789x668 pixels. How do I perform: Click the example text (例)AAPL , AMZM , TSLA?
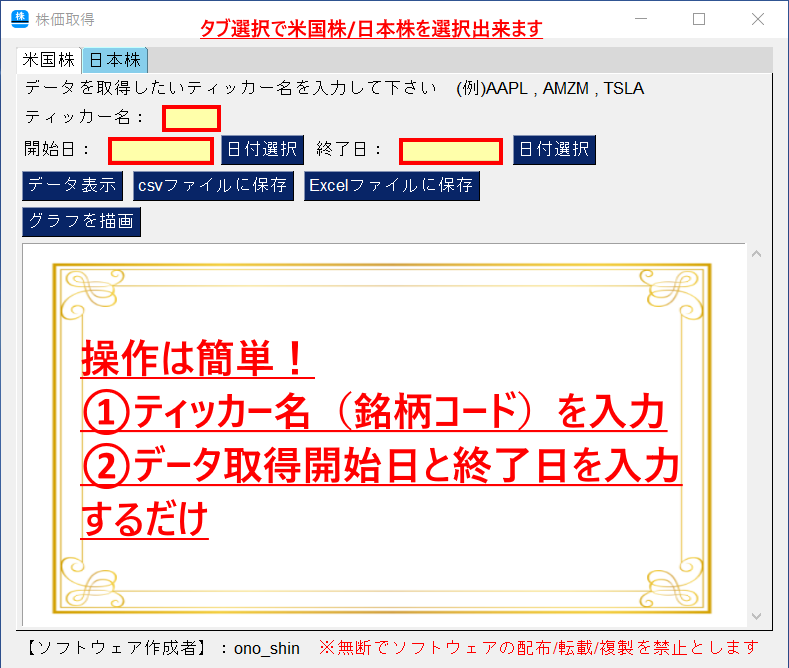tap(550, 89)
